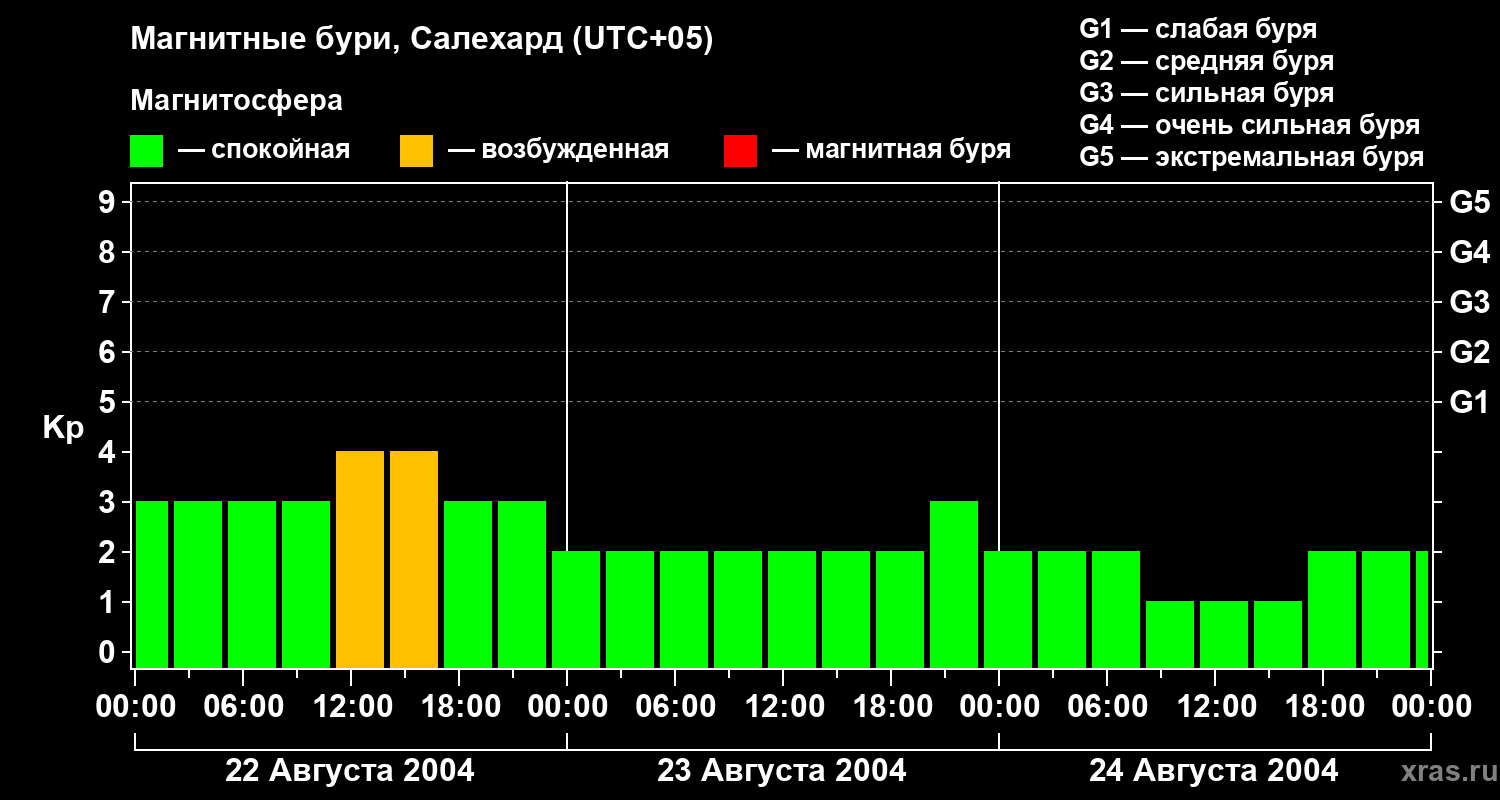Image resolution: width=1500 pixels, height=800 pixels.
Task: Click the 'G3 — сильная буря' legend line
Action: 1207,93
